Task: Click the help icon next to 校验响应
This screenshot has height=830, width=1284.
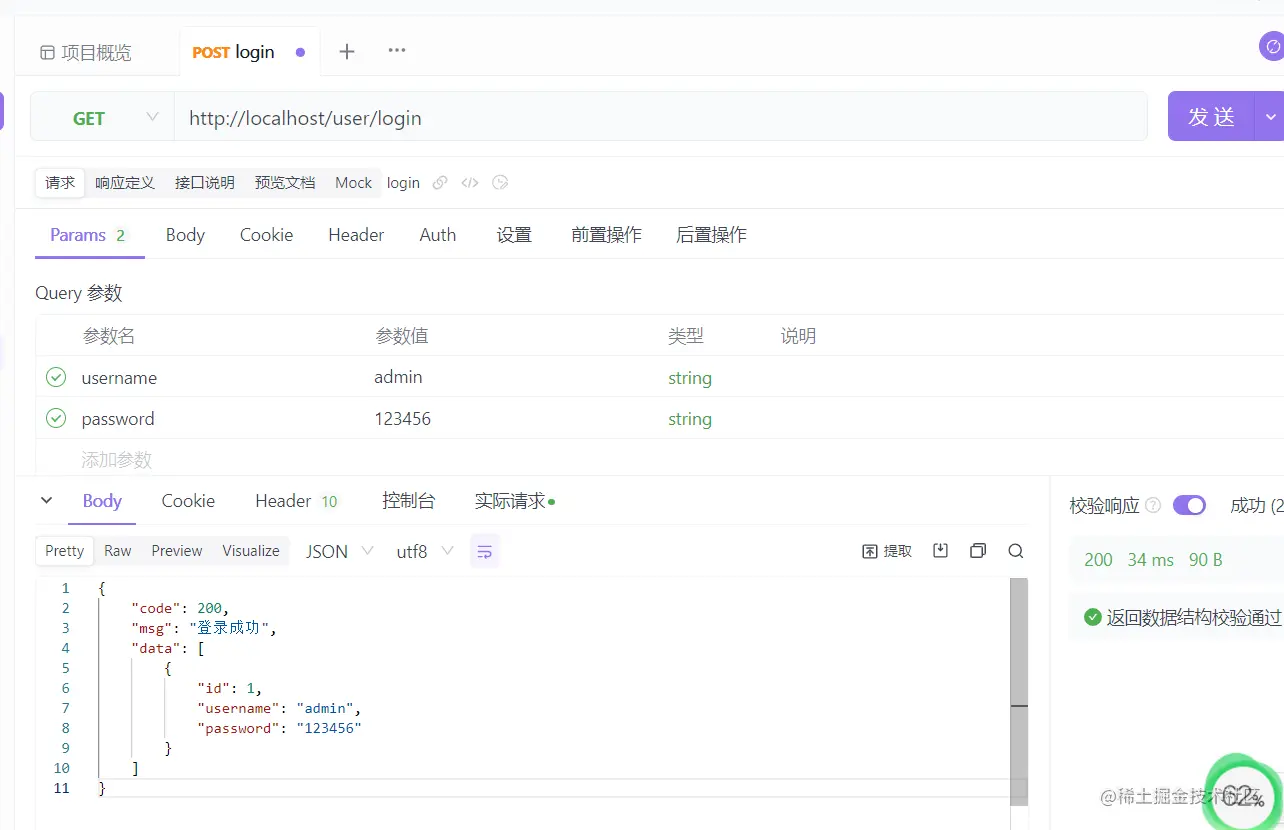Action: click(1153, 506)
